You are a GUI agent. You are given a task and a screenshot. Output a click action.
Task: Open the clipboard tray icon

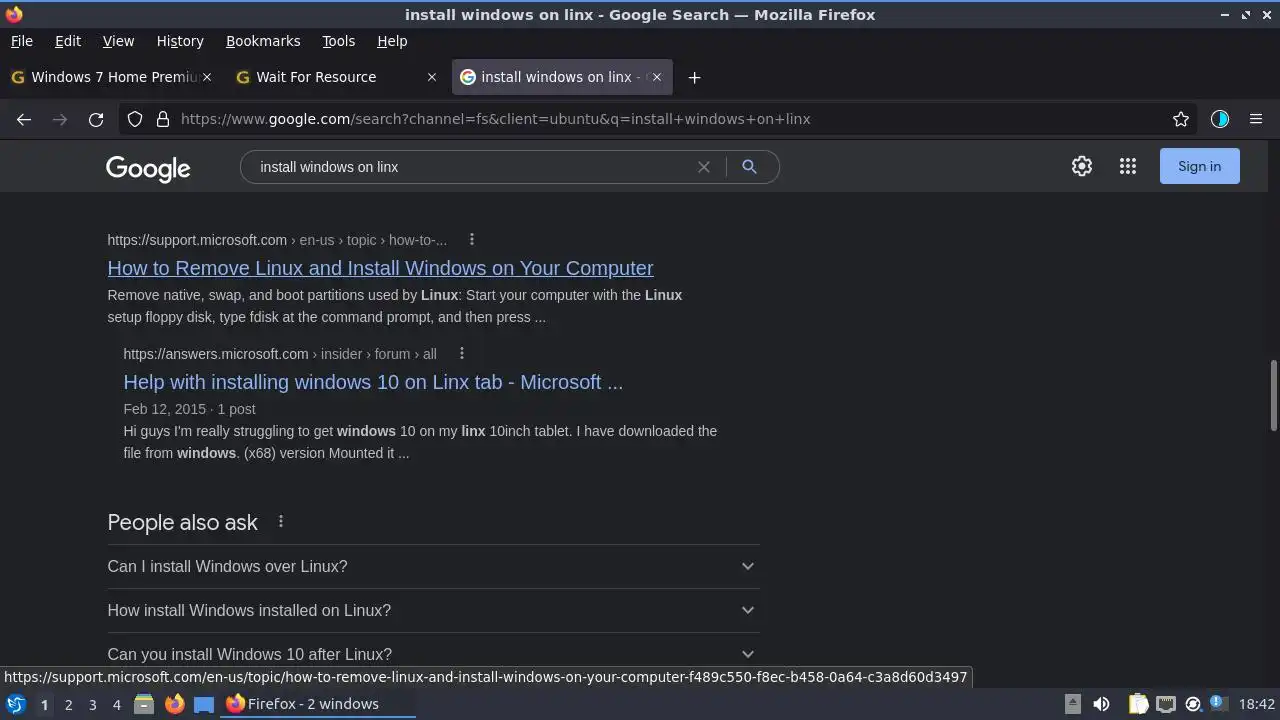[x=1138, y=704]
